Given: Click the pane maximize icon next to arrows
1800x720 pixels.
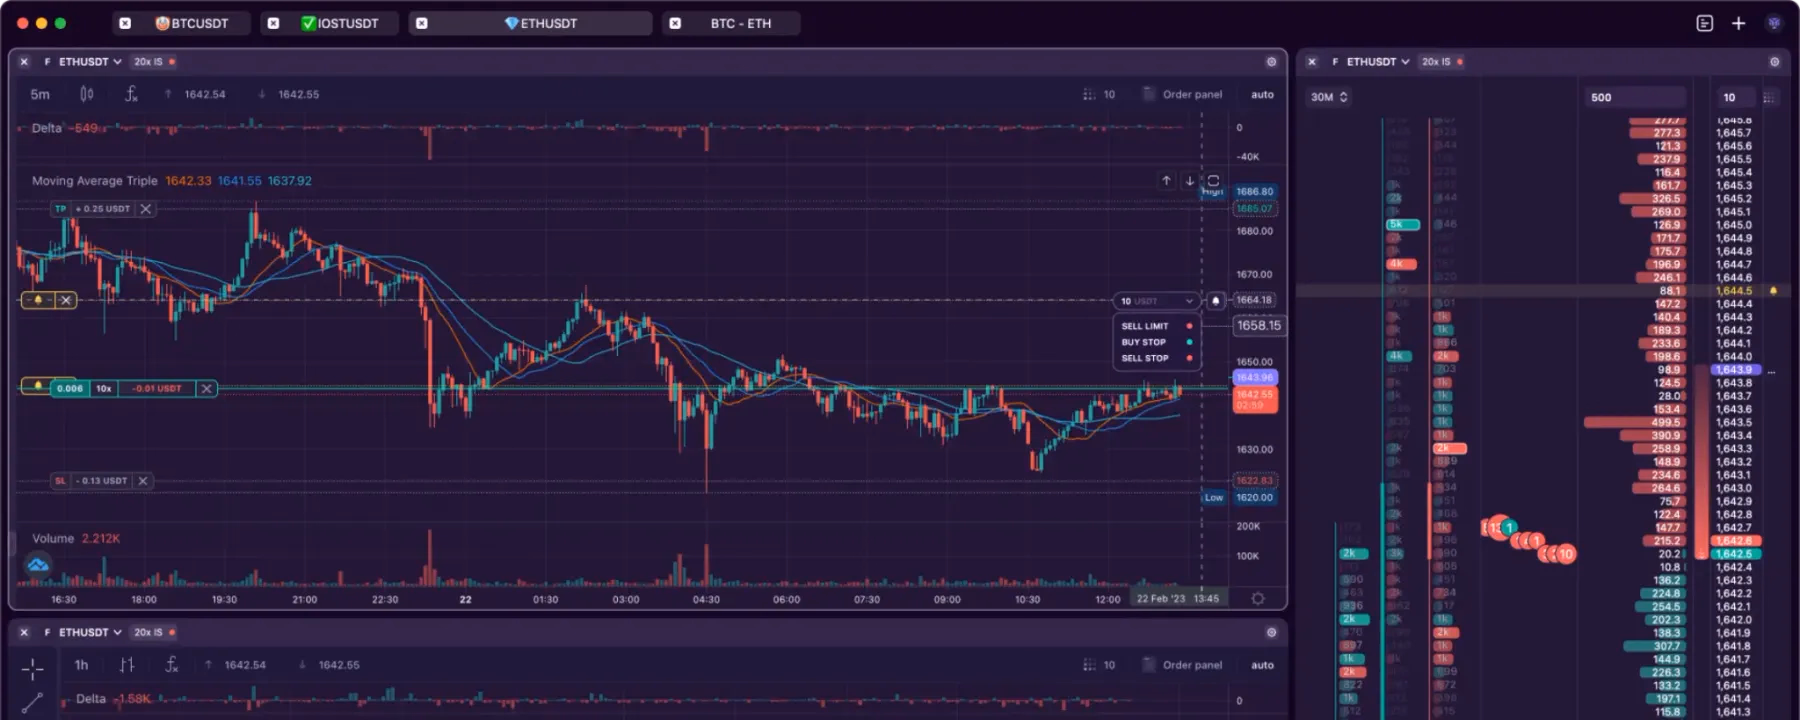Looking at the screenshot, I should pyautogui.click(x=1213, y=181).
